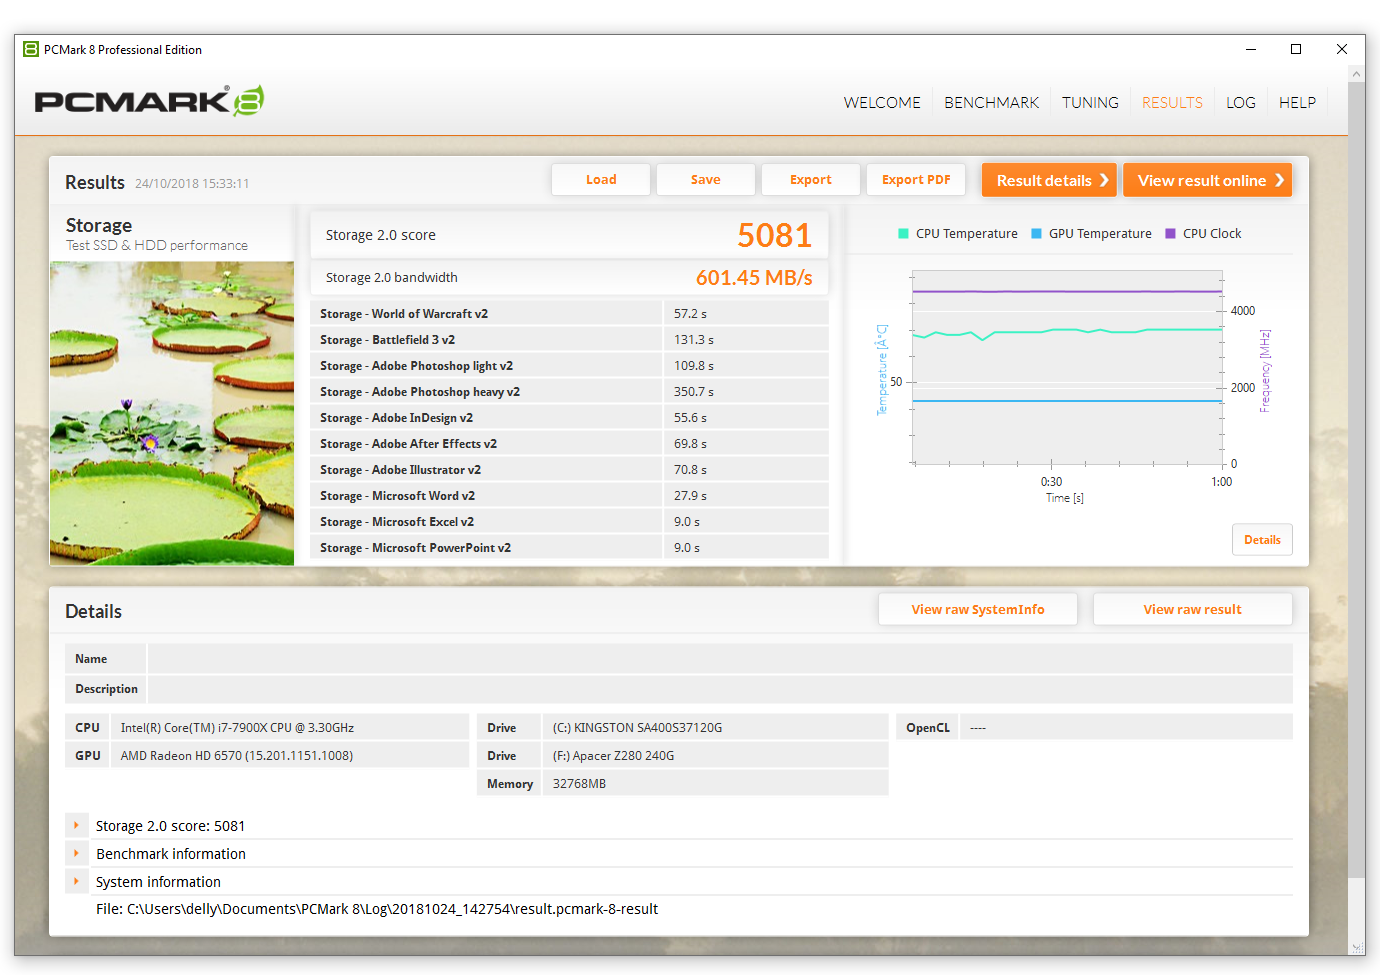Click the Export PDF button
This screenshot has width=1380, height=975.
[x=916, y=180]
